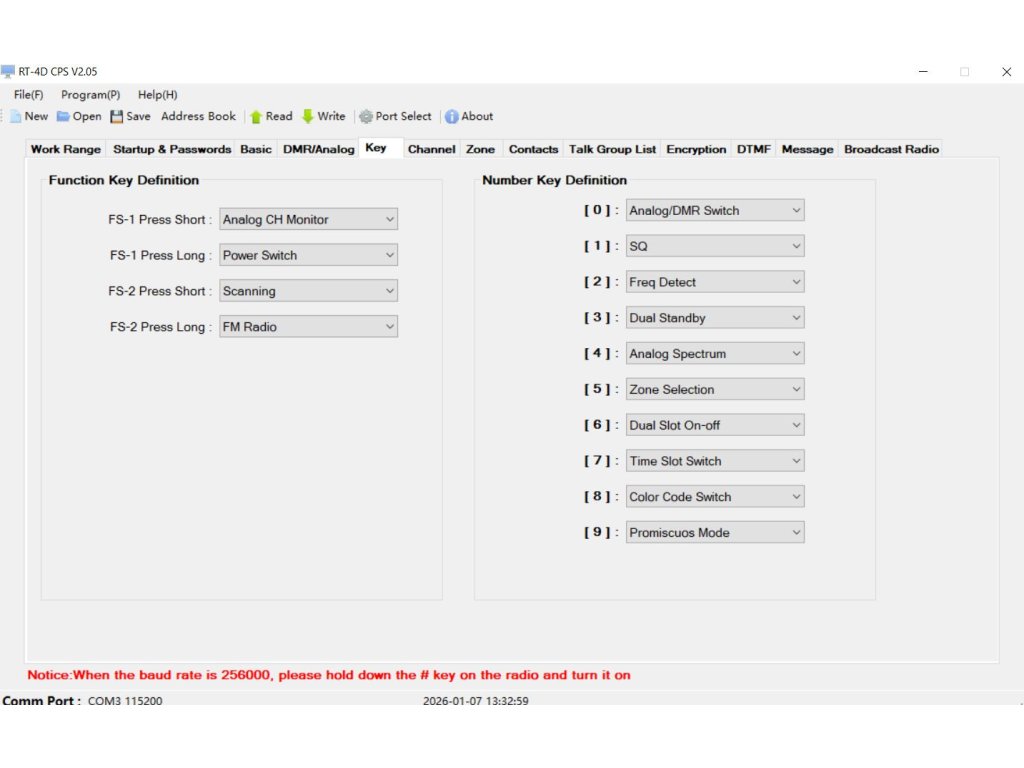Open Port Select gear icon
Viewport: 1024px width, 768px height.
click(366, 116)
